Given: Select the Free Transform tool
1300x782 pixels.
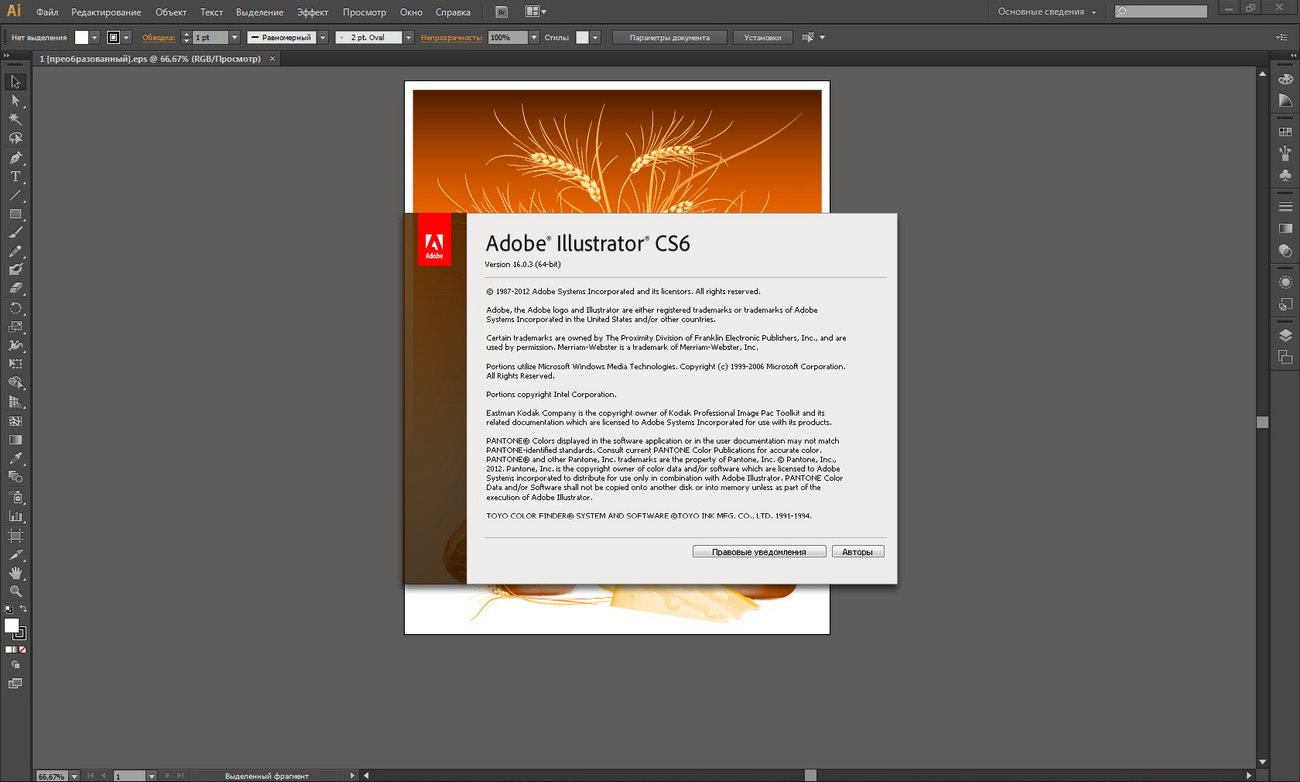Looking at the screenshot, I should tap(15, 365).
